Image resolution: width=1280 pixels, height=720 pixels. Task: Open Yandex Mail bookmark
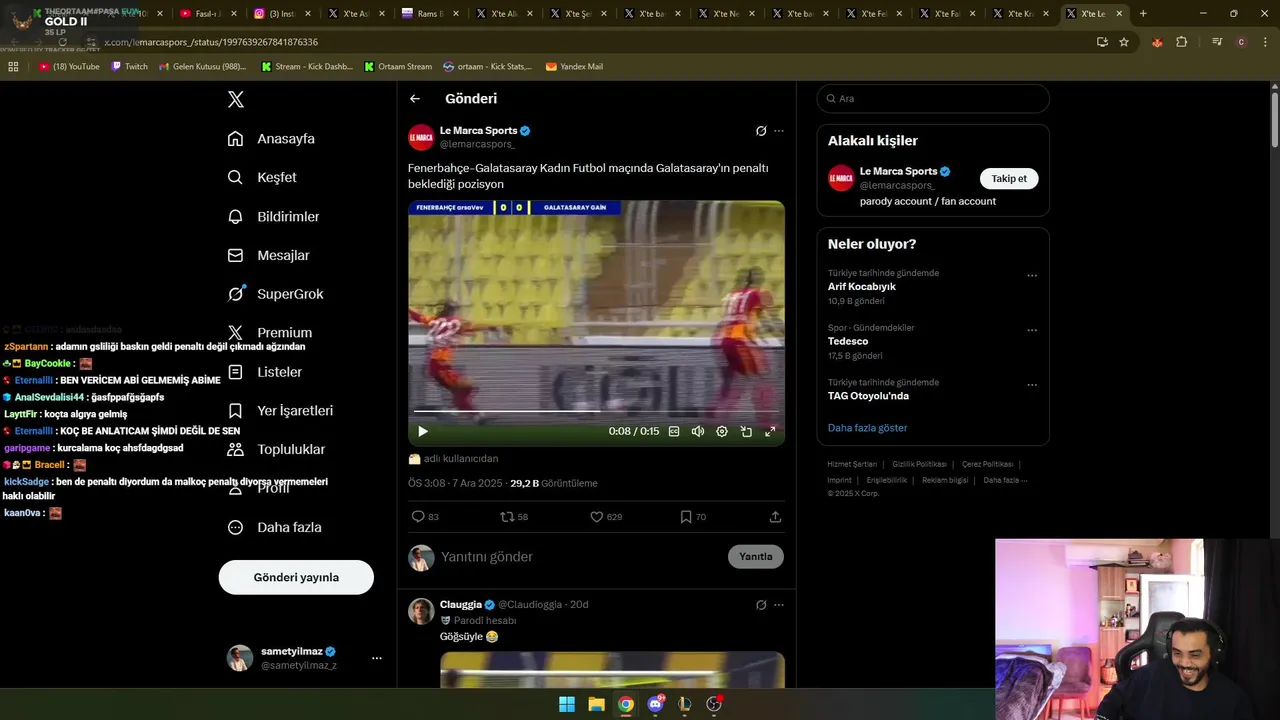pyautogui.click(x=574, y=67)
